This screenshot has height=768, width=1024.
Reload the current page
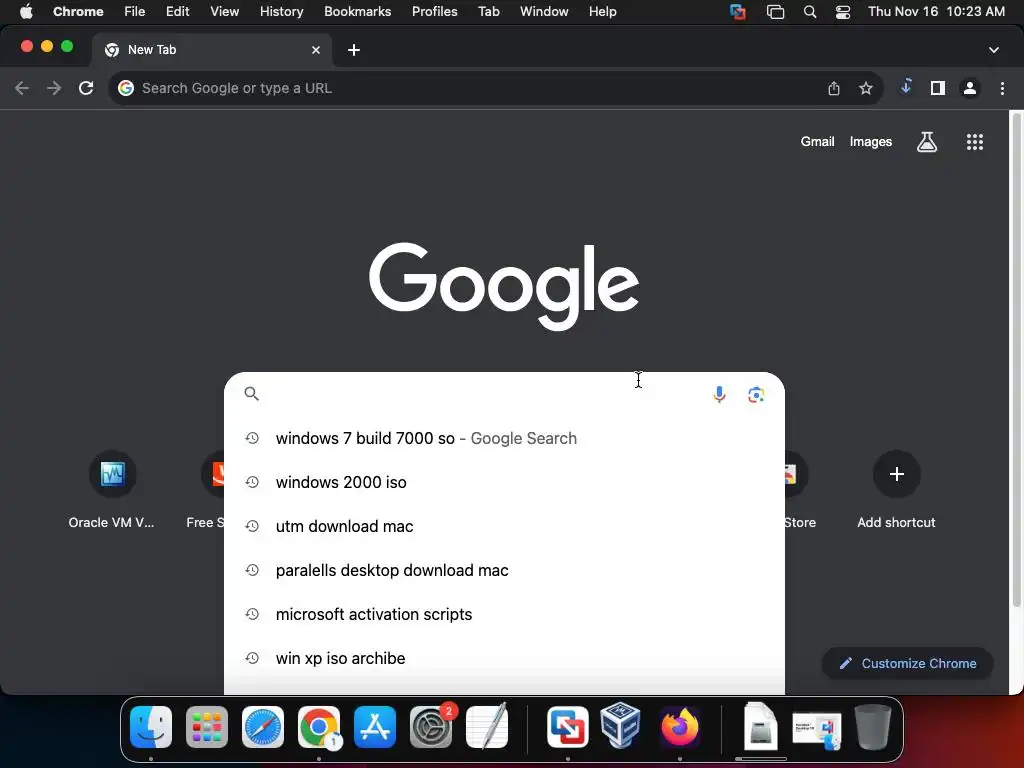coord(86,88)
